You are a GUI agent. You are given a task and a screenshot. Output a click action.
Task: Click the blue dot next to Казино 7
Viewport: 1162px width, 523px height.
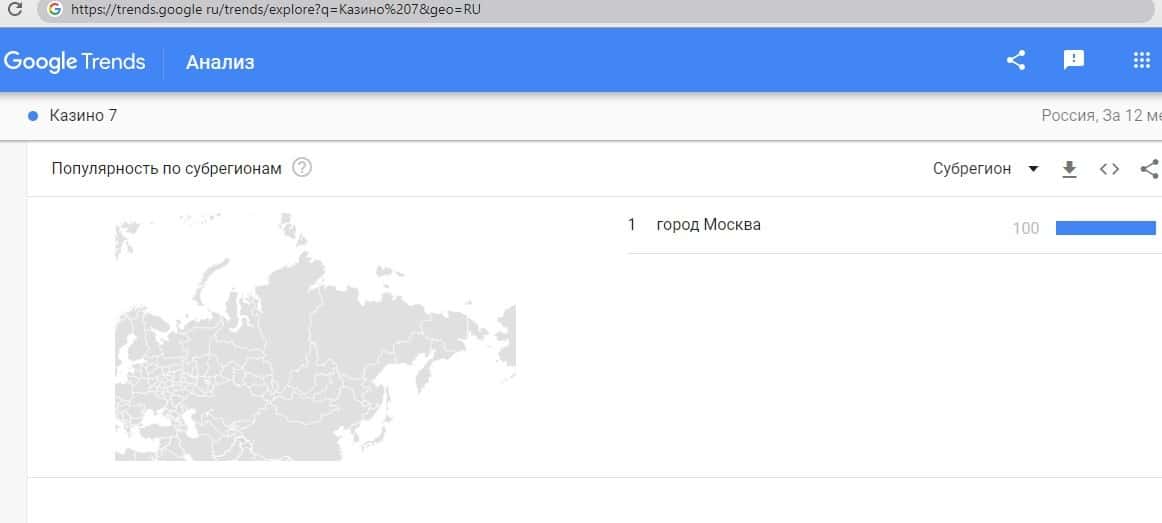pyautogui.click(x=33, y=116)
